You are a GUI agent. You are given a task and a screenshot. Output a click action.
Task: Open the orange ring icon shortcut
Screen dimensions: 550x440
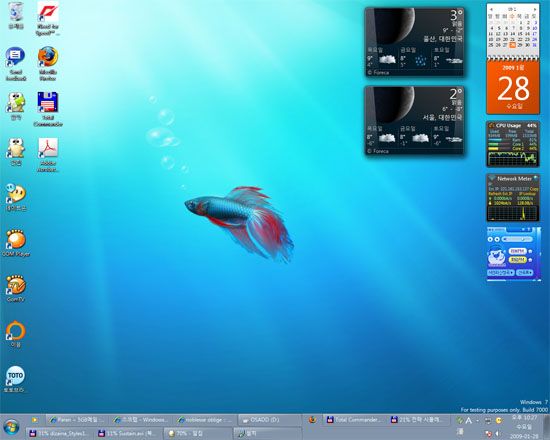(15, 334)
